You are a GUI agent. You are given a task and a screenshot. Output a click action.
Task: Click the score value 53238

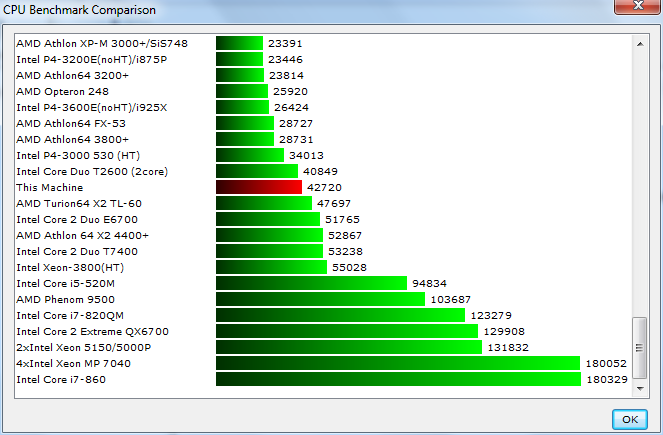pyautogui.click(x=345, y=252)
